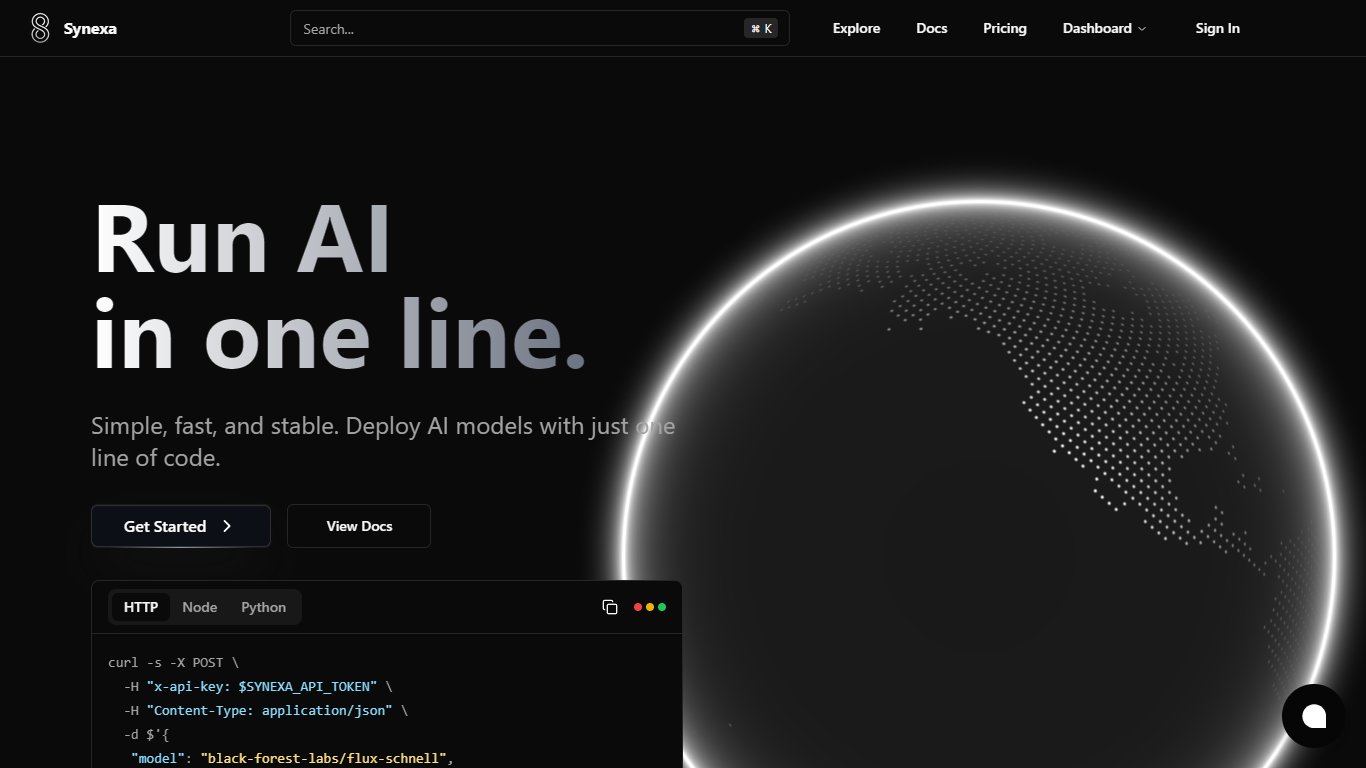The width and height of the screenshot is (1366, 768).
Task: Switch to the Node code tab
Action: pos(200,607)
